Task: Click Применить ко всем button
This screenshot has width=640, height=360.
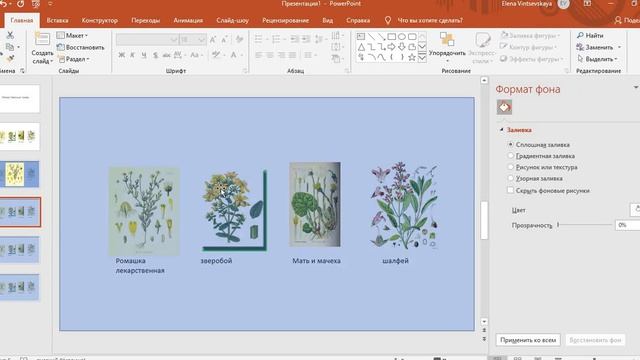Action: pos(528,340)
